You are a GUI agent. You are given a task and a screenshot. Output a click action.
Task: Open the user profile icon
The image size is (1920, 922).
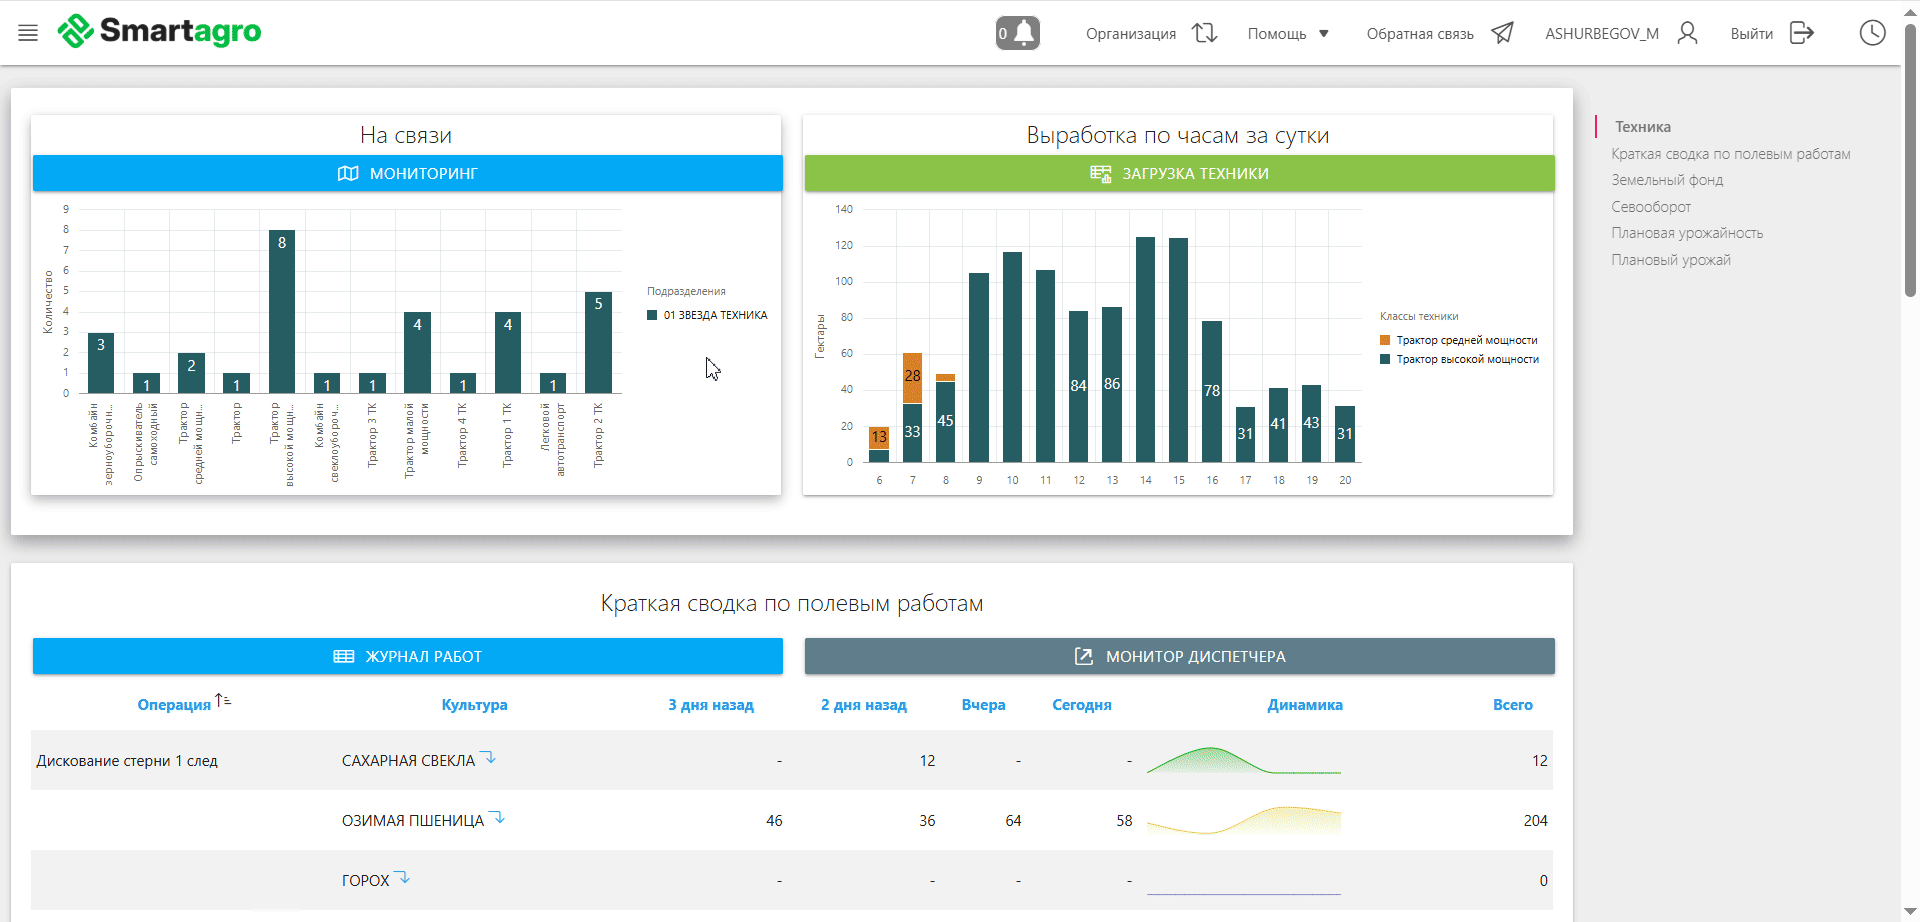point(1687,33)
